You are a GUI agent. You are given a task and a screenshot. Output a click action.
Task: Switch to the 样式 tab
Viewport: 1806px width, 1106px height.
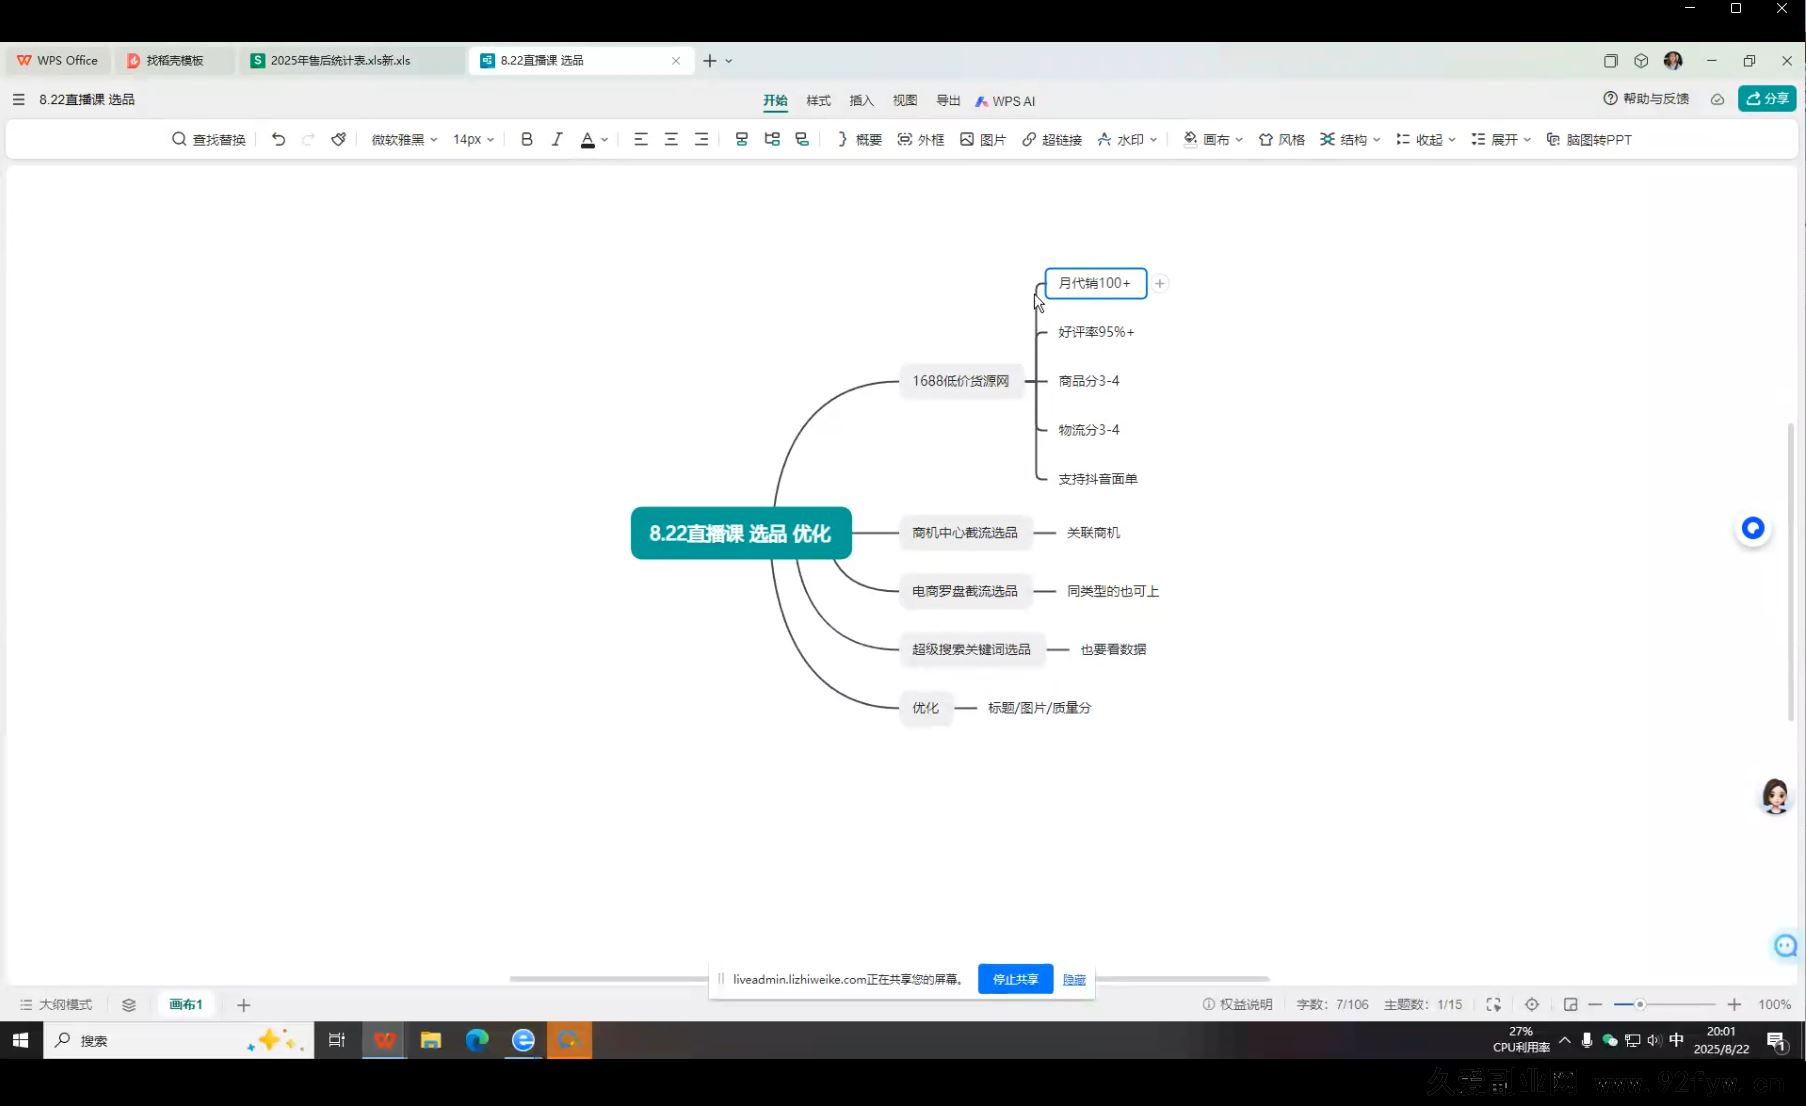click(818, 101)
